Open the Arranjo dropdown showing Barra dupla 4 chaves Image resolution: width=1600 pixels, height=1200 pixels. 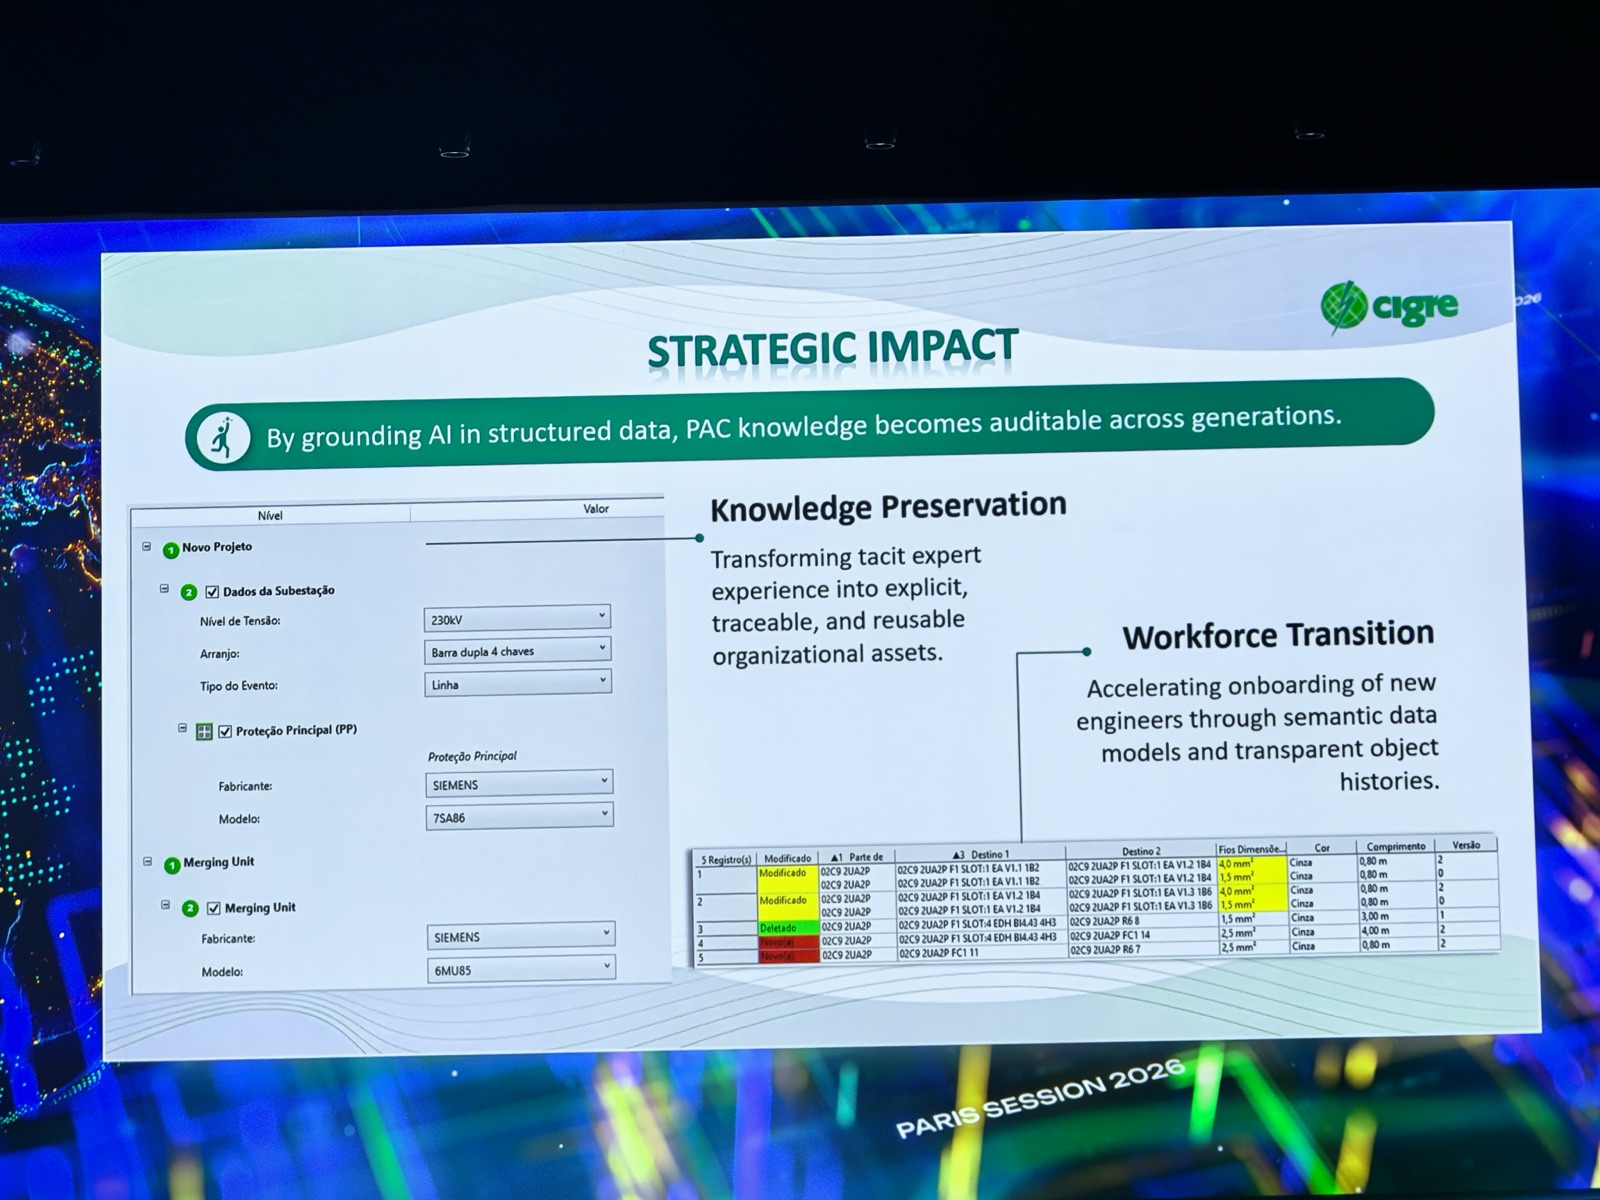(517, 651)
